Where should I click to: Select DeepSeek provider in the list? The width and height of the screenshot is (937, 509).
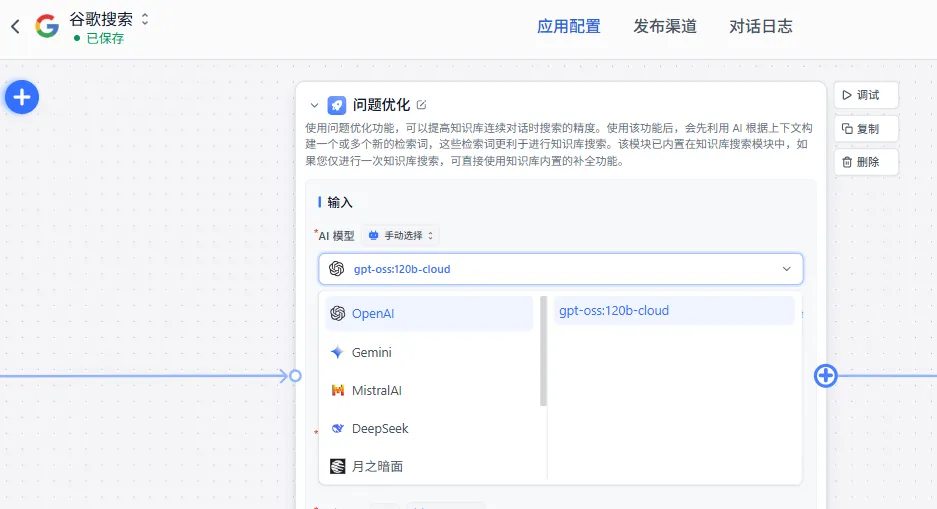428,429
